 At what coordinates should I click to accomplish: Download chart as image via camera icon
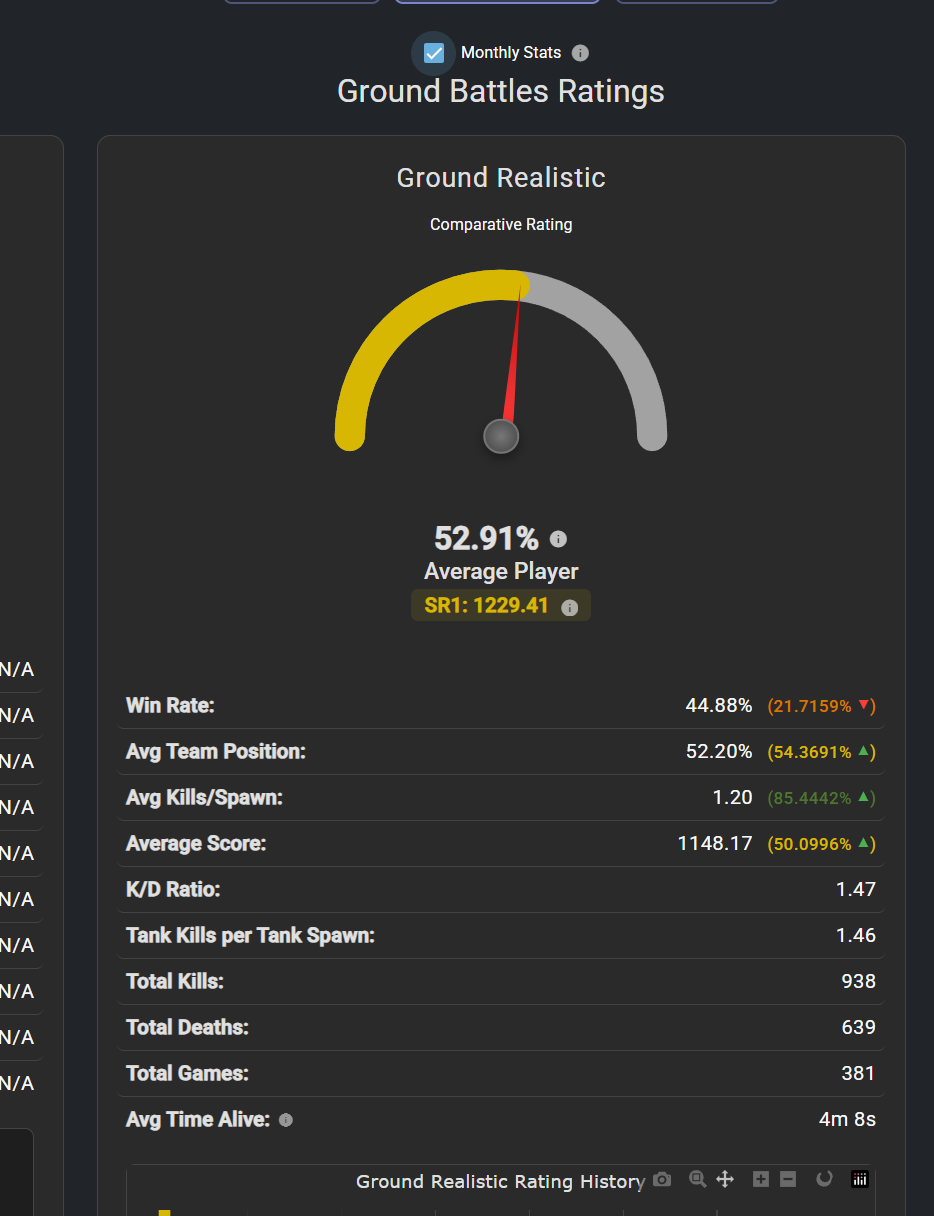662,1180
